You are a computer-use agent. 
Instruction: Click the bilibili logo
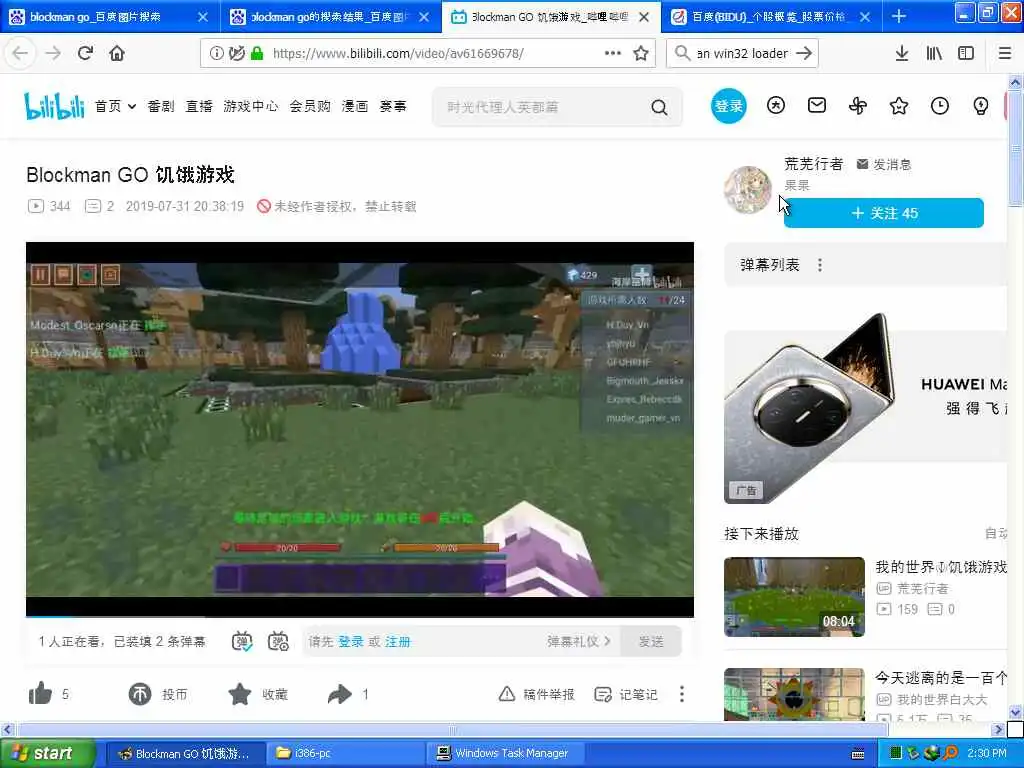pyautogui.click(x=54, y=106)
